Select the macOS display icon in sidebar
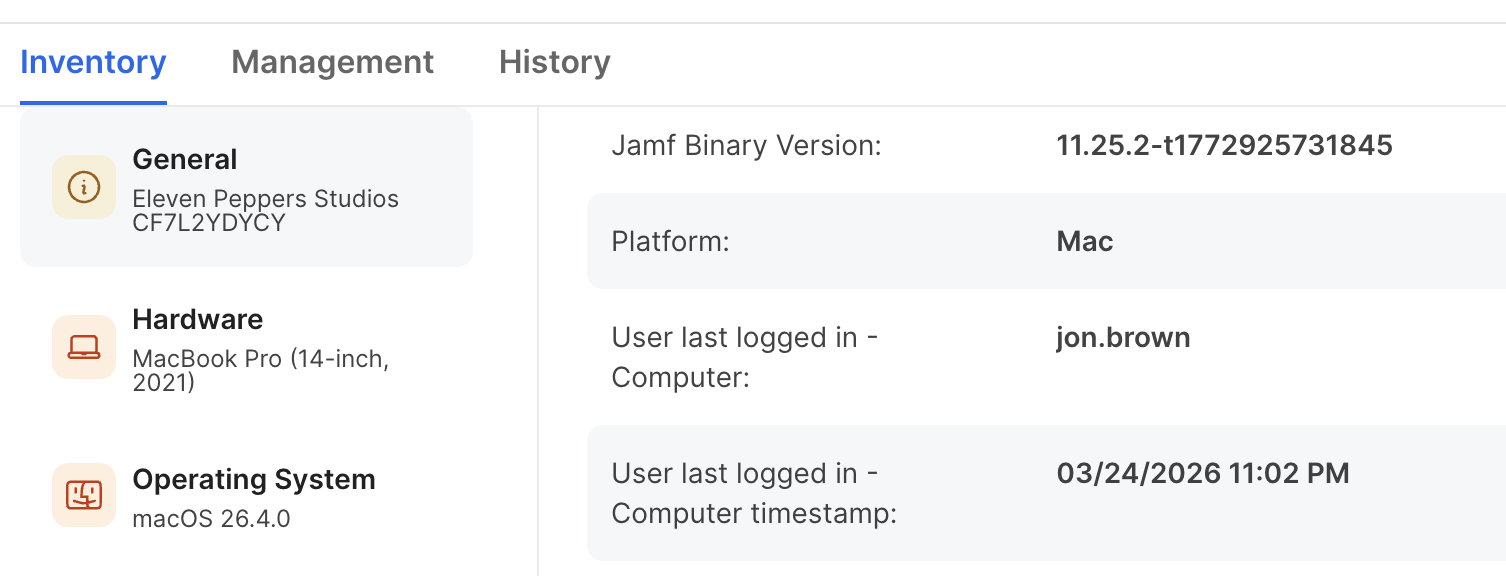This screenshot has height=576, width=1506. [x=83, y=494]
